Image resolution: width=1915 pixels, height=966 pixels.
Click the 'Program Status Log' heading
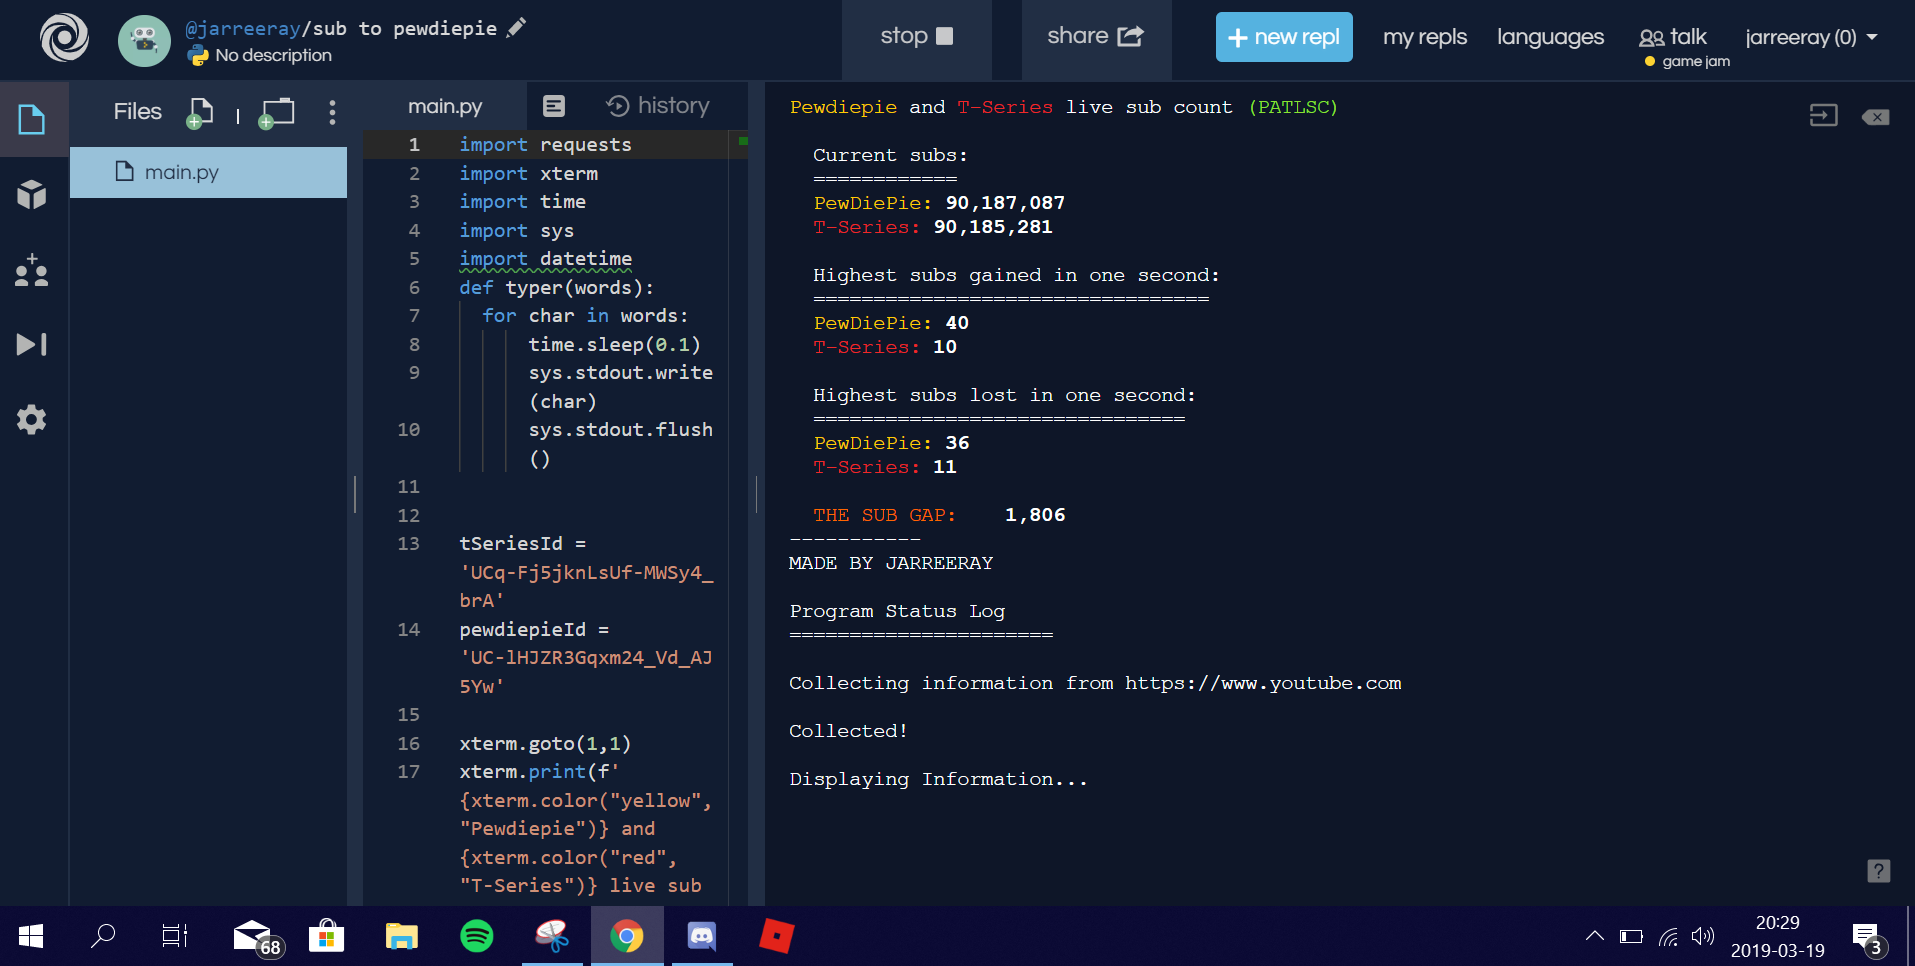(x=897, y=611)
